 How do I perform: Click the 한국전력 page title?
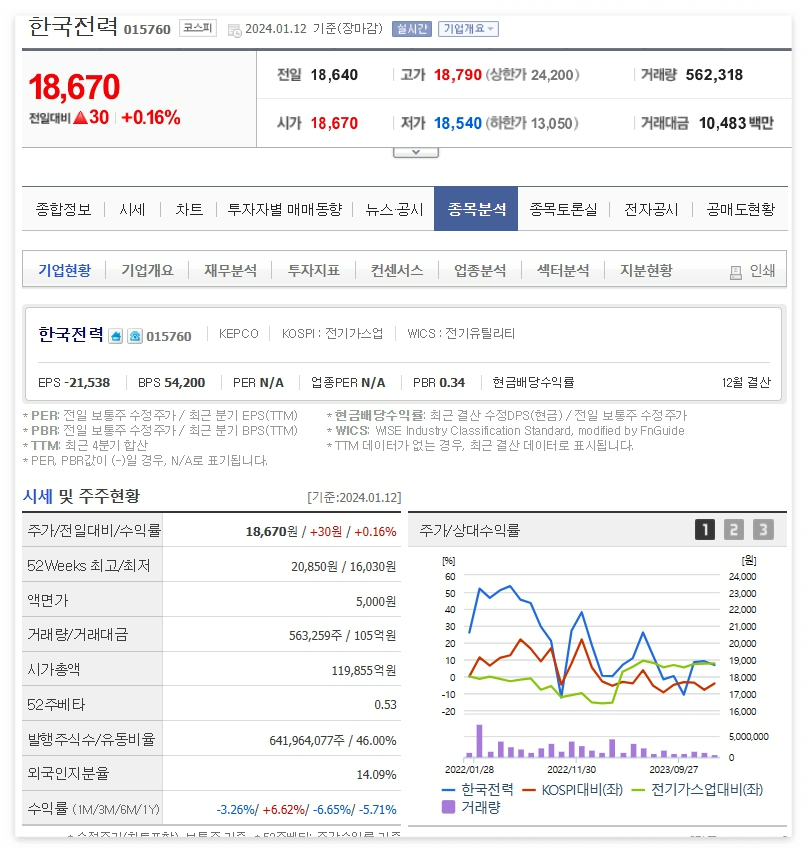coord(73,27)
